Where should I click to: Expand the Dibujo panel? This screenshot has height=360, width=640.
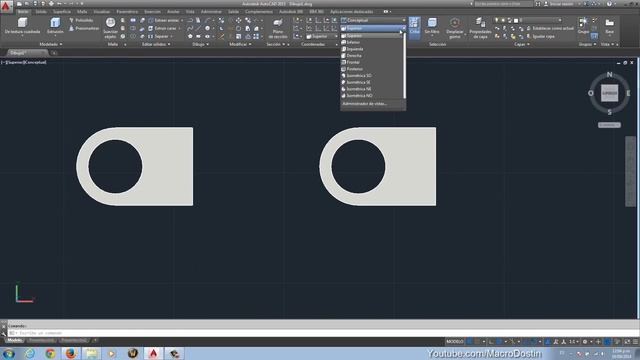point(200,44)
